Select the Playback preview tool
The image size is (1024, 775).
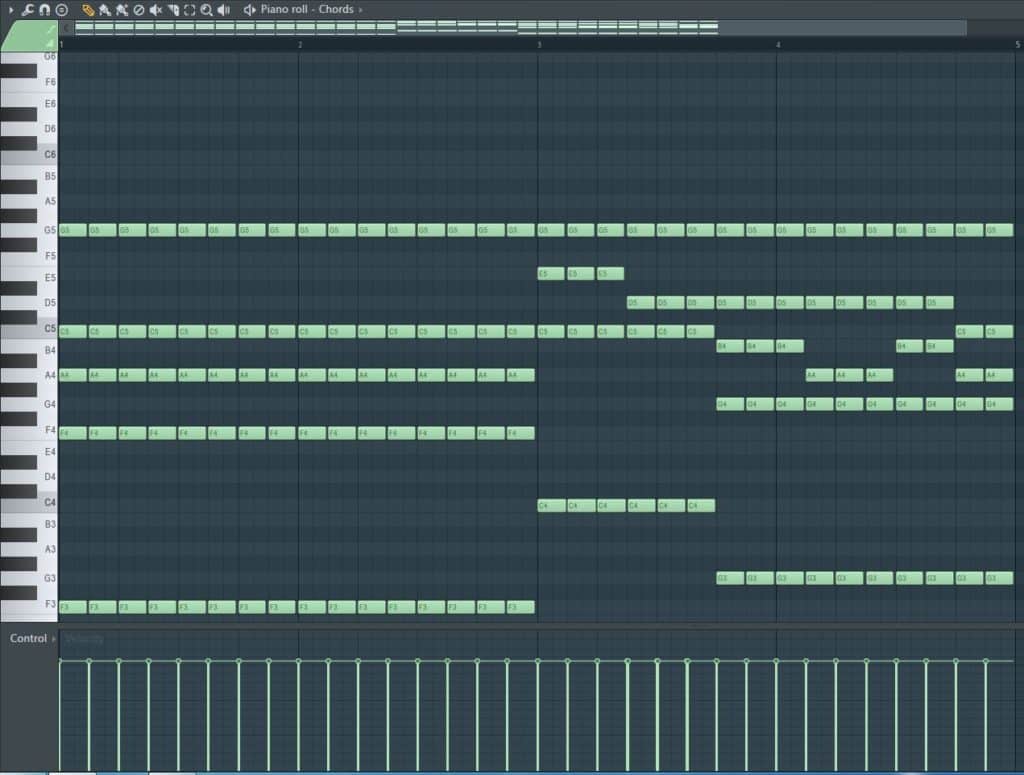[x=222, y=9]
